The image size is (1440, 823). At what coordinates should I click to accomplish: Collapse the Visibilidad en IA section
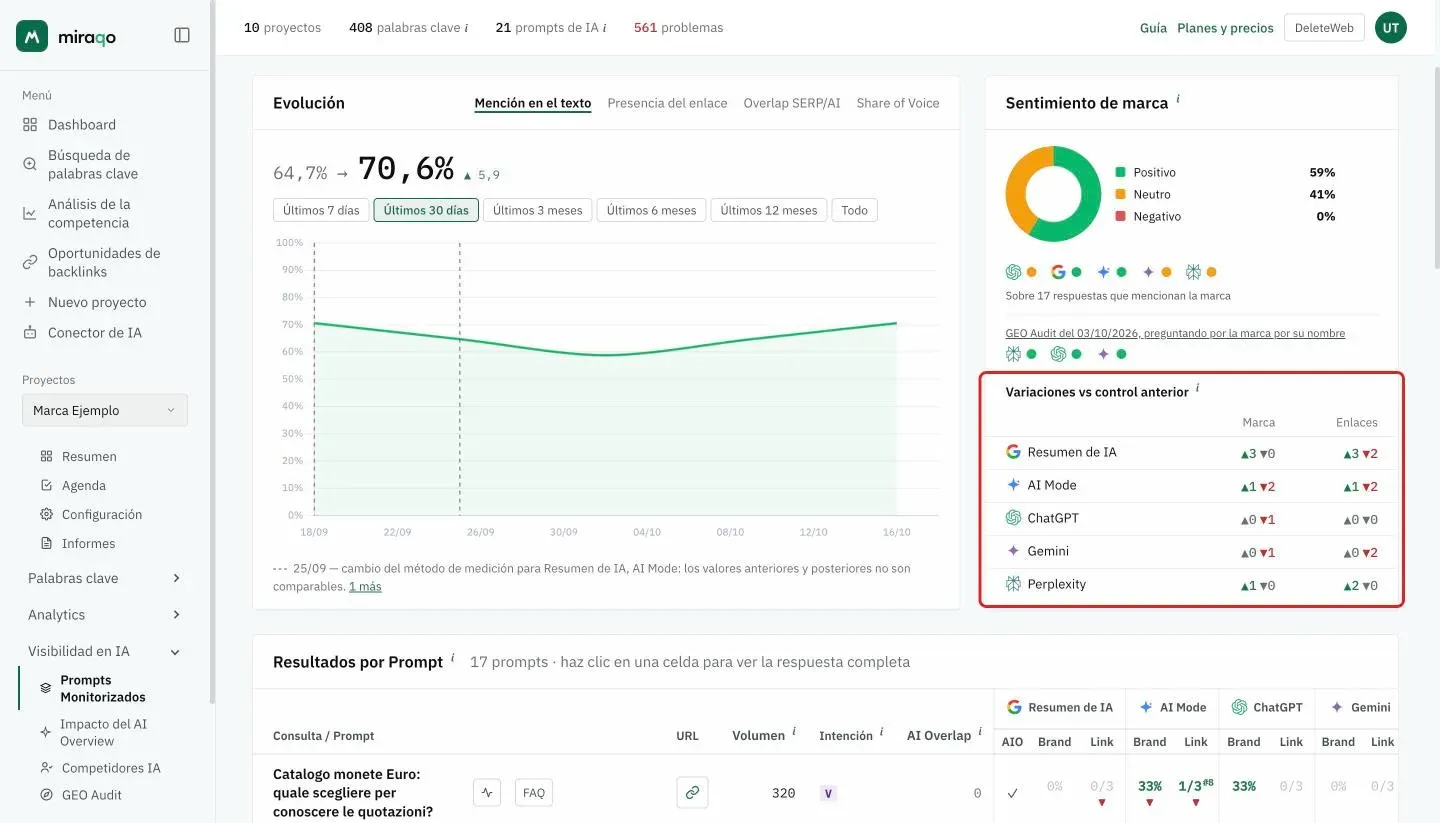pyautogui.click(x=105, y=651)
